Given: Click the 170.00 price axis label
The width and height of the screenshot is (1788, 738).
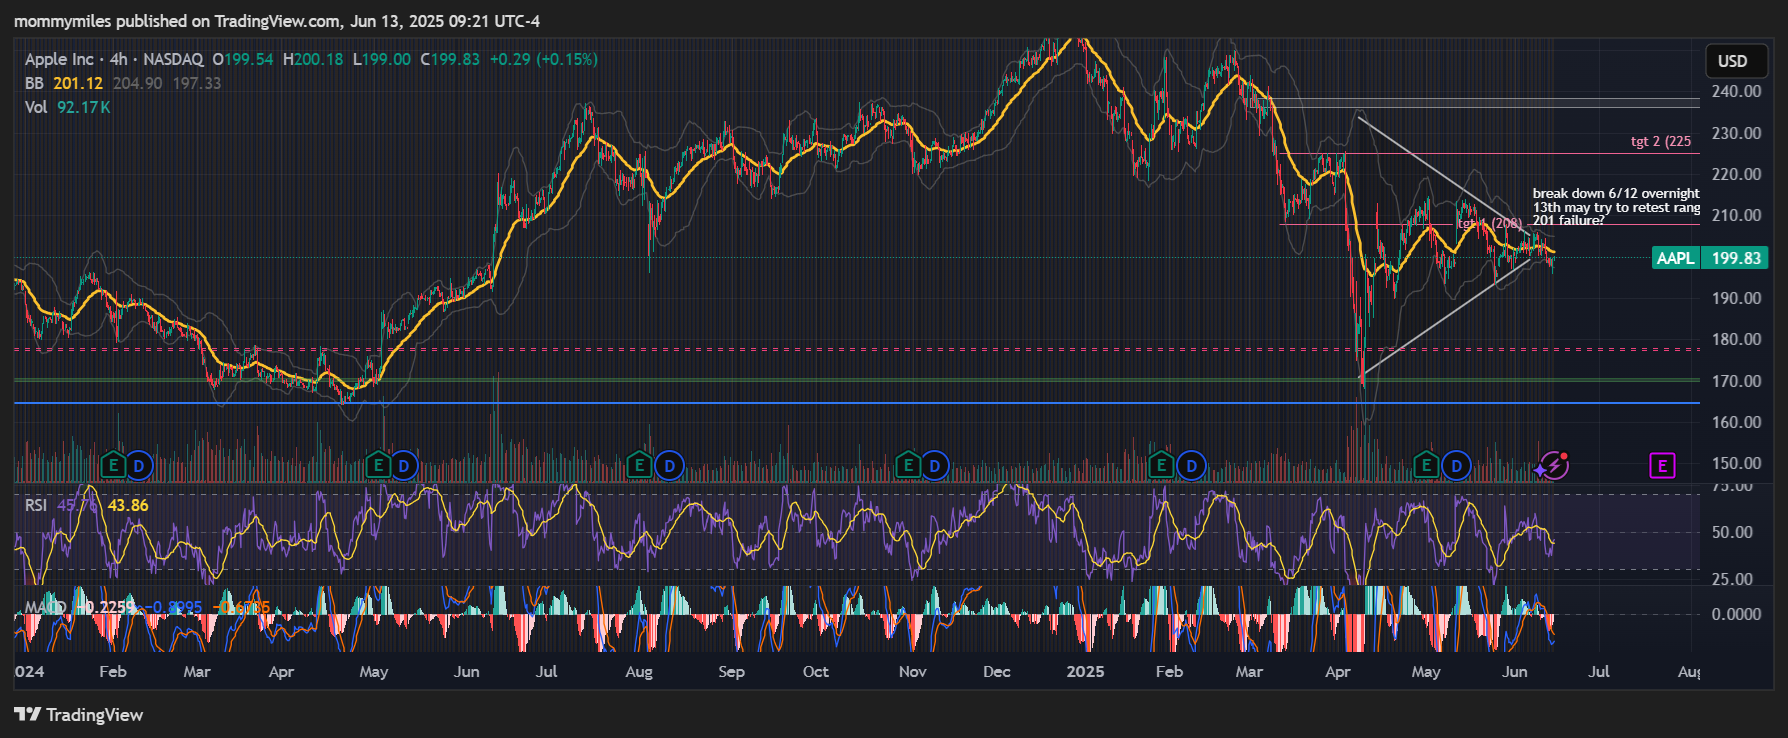Looking at the screenshot, I should pyautogui.click(x=1737, y=381).
